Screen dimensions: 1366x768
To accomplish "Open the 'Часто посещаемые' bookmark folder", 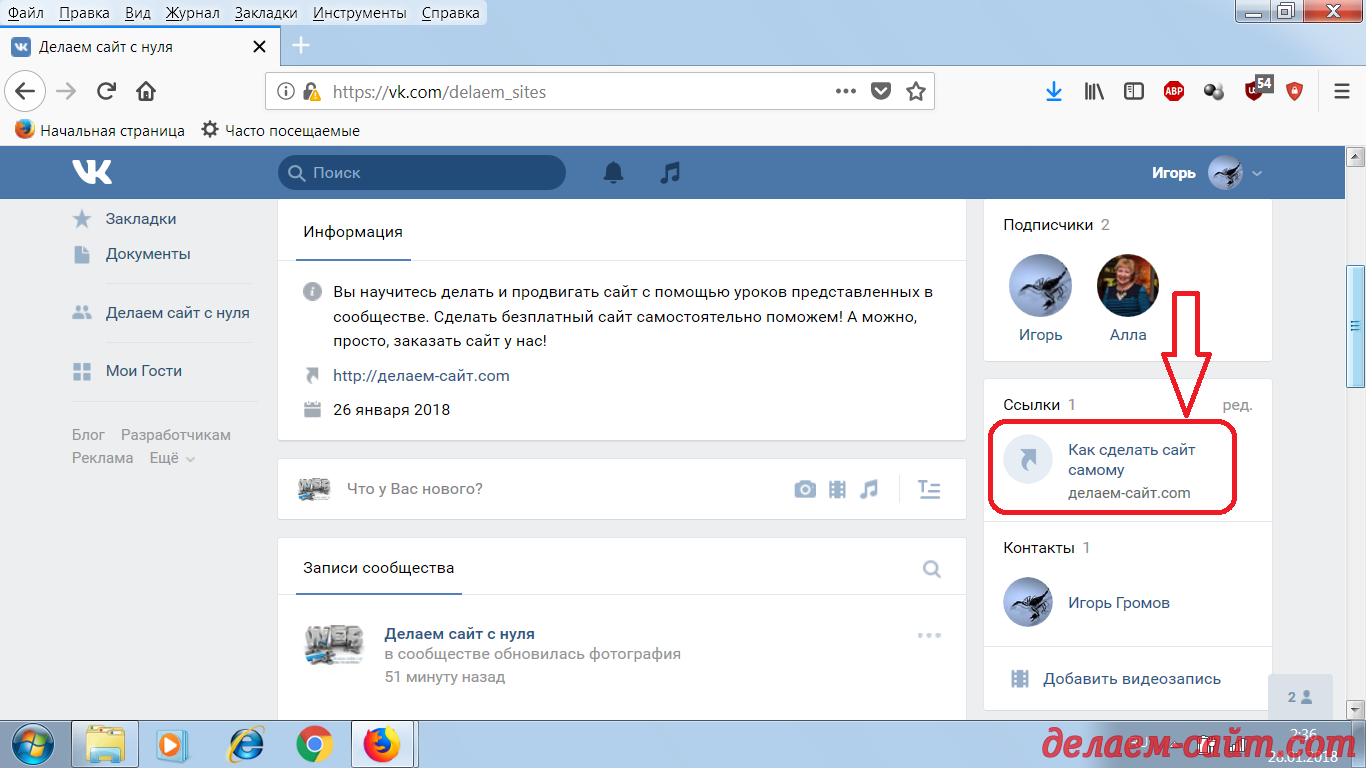I will pyautogui.click(x=280, y=130).
